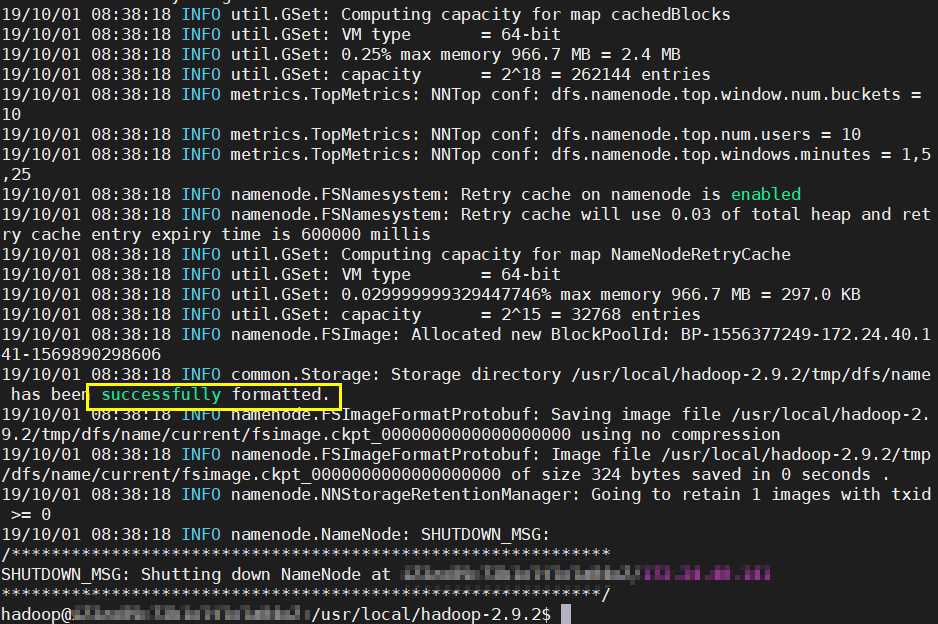The width and height of the screenshot is (938, 624).
Task: Click path '/usr/local/hadoop-2.9.2/tmp/dfs/name' in Storage line
Action: coord(751,375)
